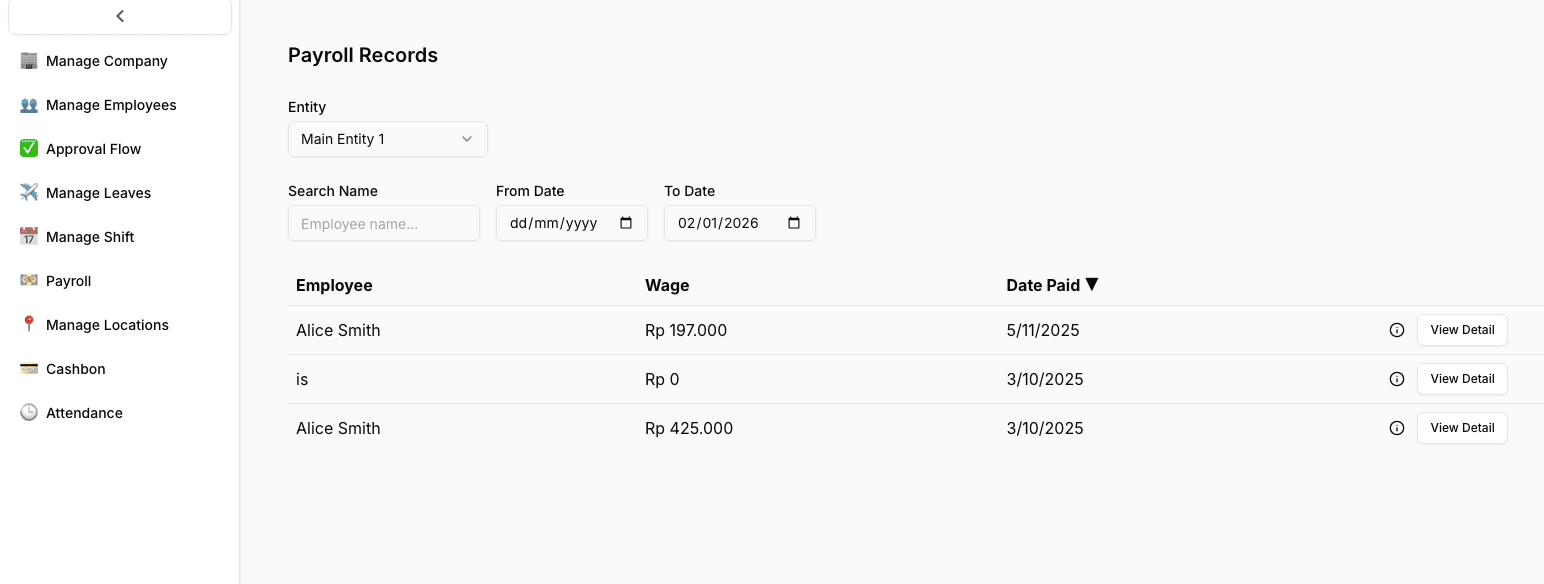Open the Entity dropdown showing Main Entity 1
Image resolution: width=1544 pixels, height=584 pixels.
tap(387, 139)
